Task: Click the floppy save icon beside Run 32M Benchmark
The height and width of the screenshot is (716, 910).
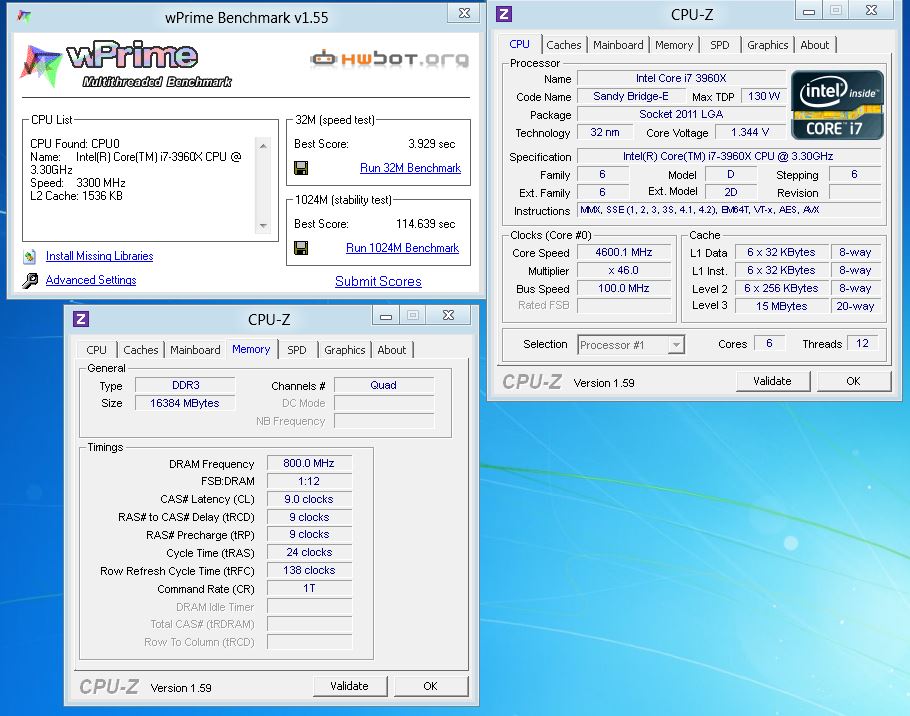Action: tap(301, 168)
